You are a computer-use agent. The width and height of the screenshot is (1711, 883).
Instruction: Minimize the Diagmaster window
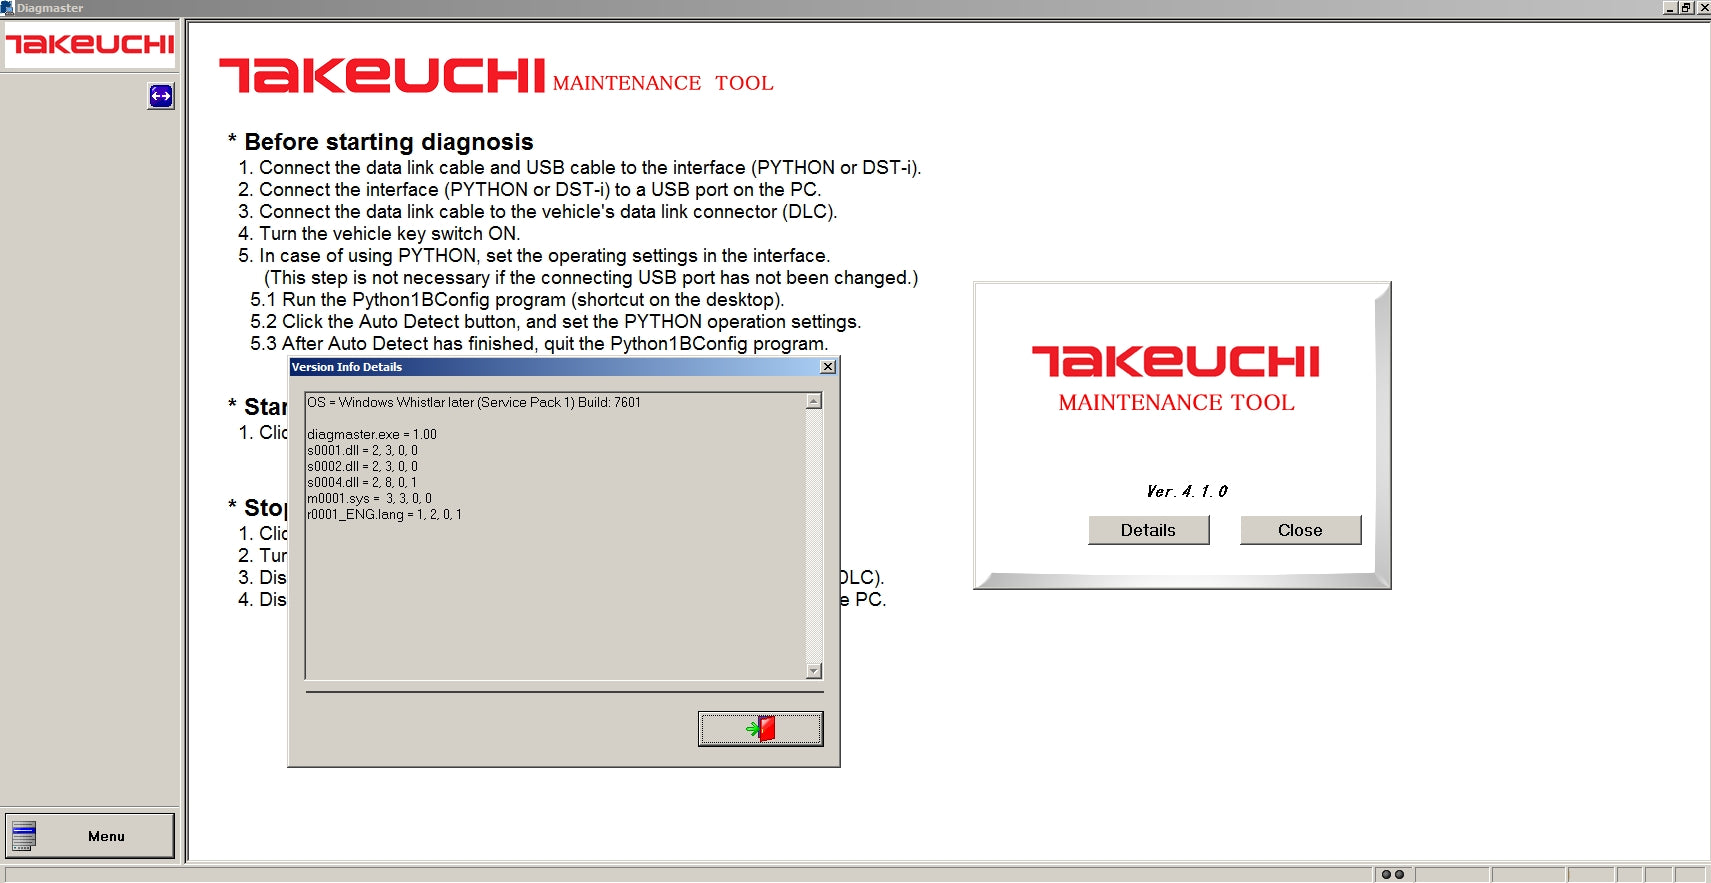[1669, 8]
